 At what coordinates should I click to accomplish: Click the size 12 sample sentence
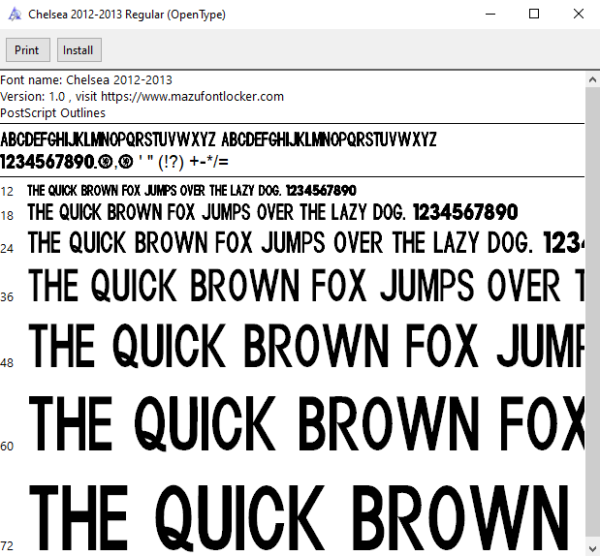(x=192, y=190)
